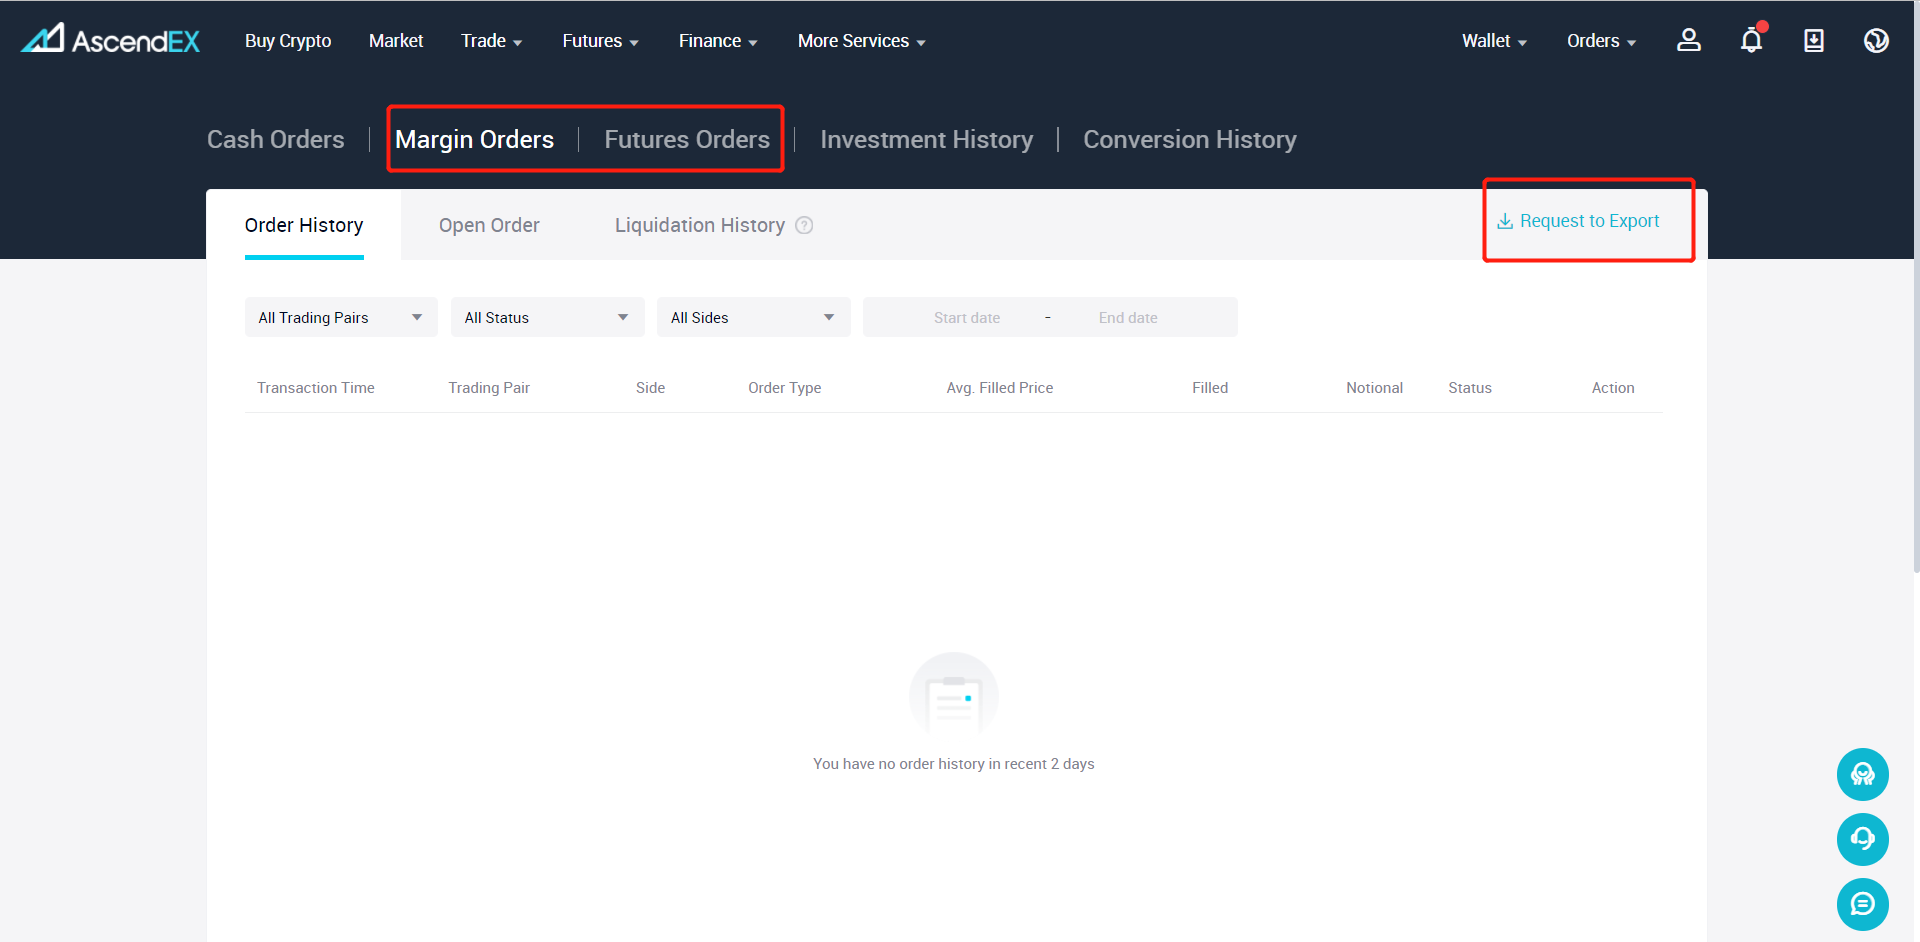Select the Order History sub-tab
The image size is (1920, 942).
coord(304,225)
